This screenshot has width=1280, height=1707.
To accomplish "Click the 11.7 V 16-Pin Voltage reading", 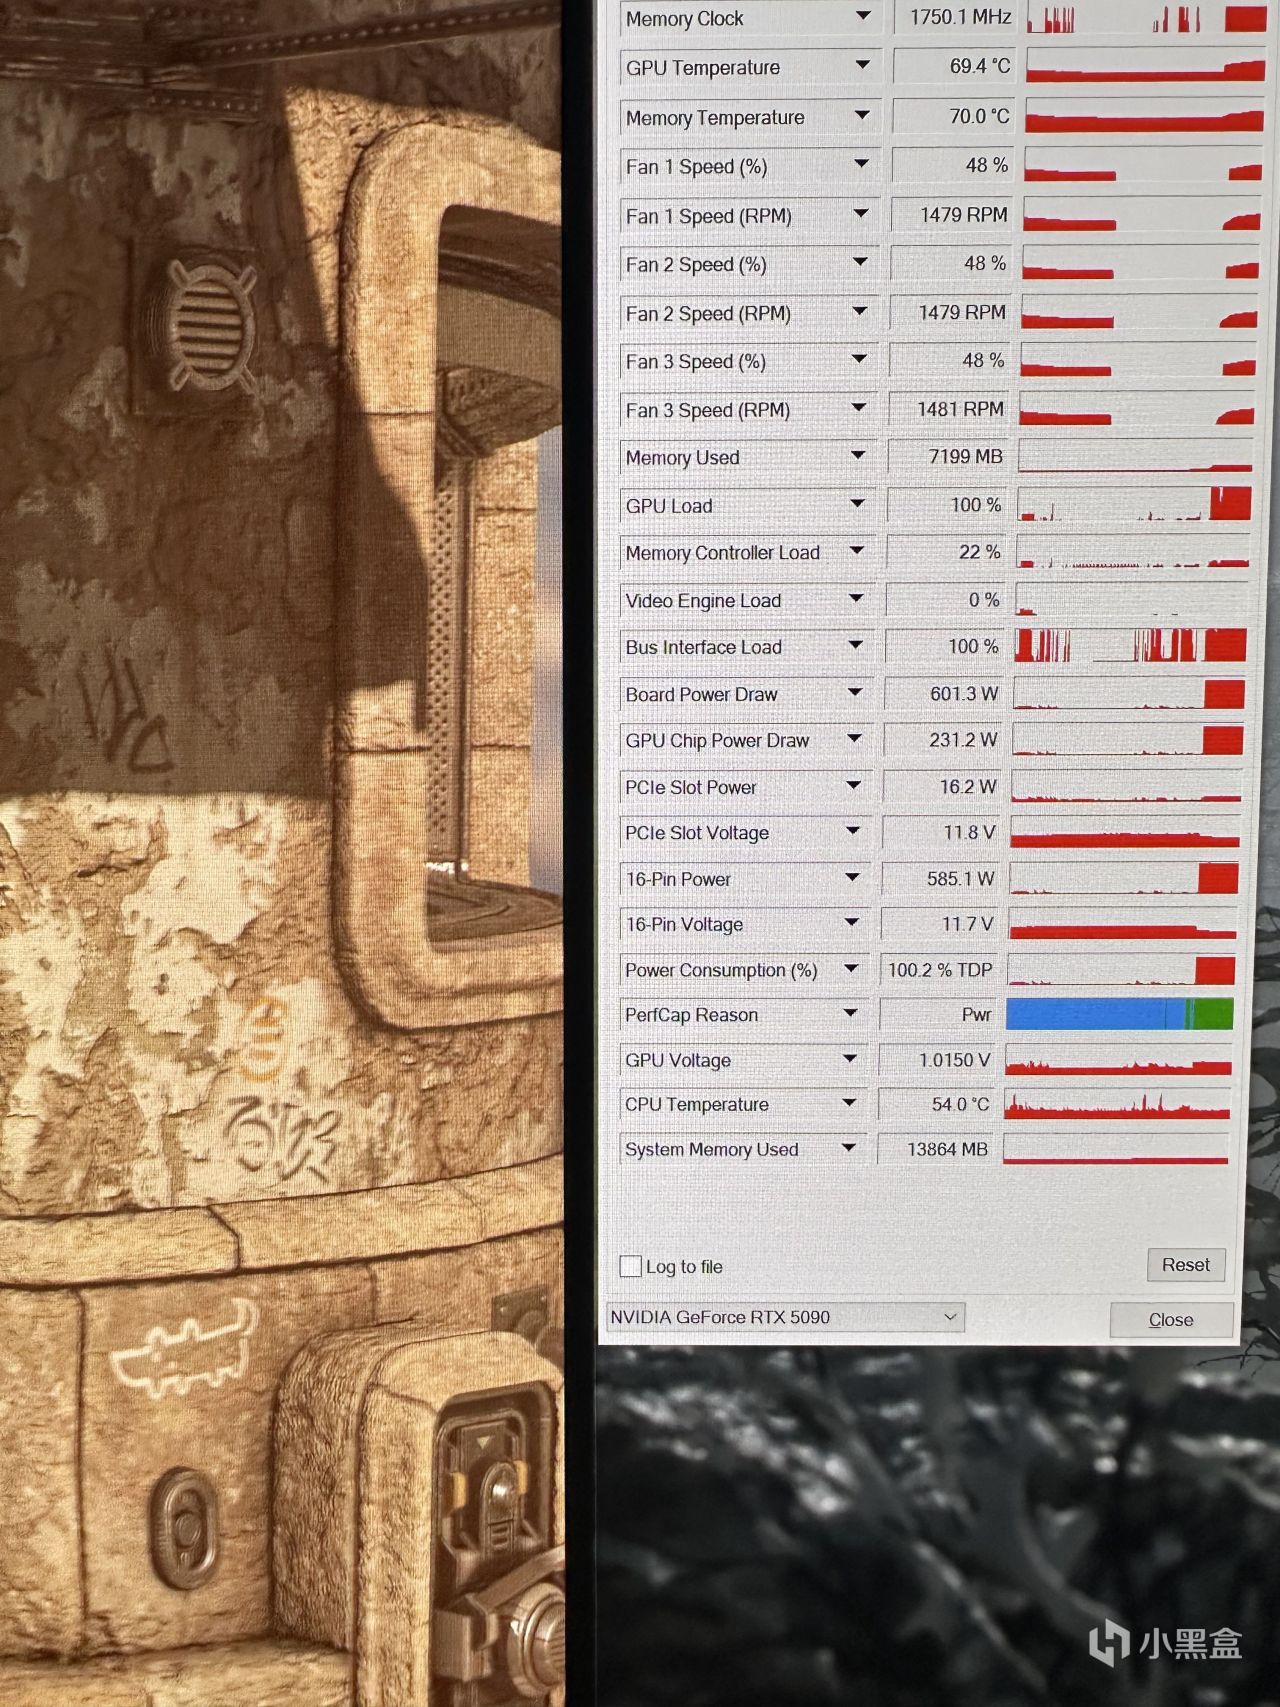I will [x=939, y=924].
